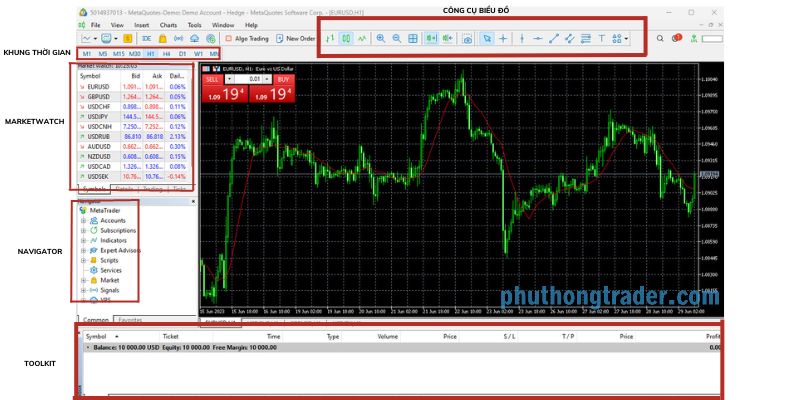Image resolution: width=800 pixels, height=400 pixels.
Task: Expand the Market tree node
Action: point(84,280)
